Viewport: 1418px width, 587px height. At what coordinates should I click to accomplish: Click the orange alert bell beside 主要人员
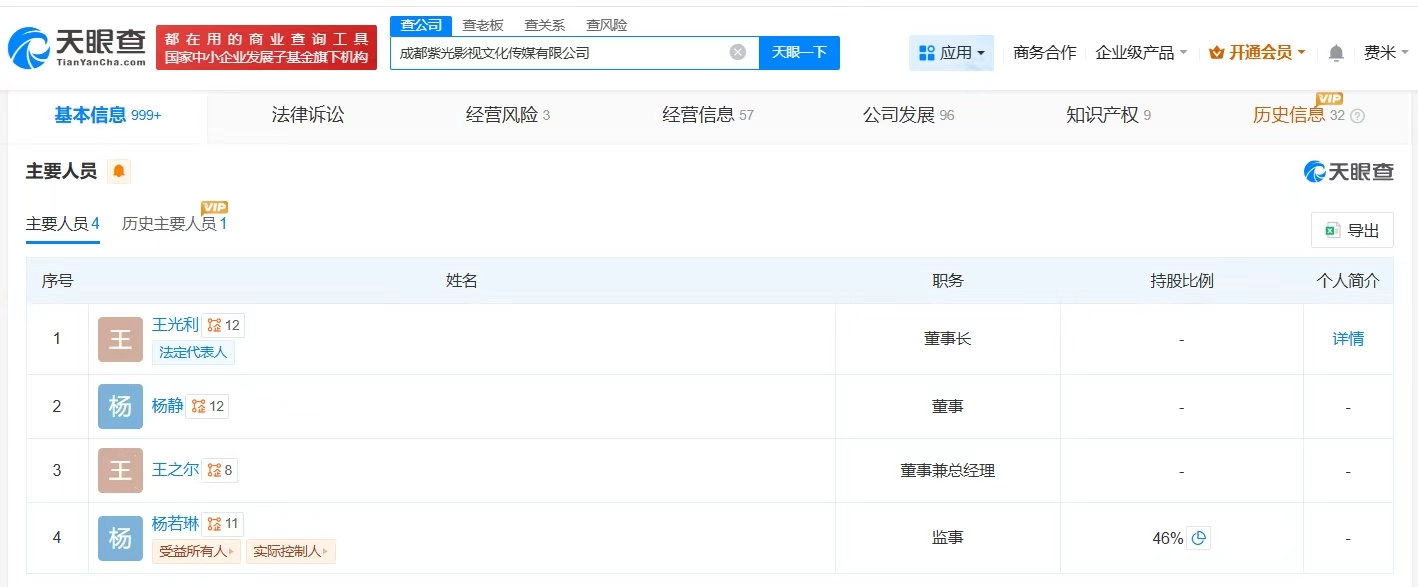tap(119, 172)
